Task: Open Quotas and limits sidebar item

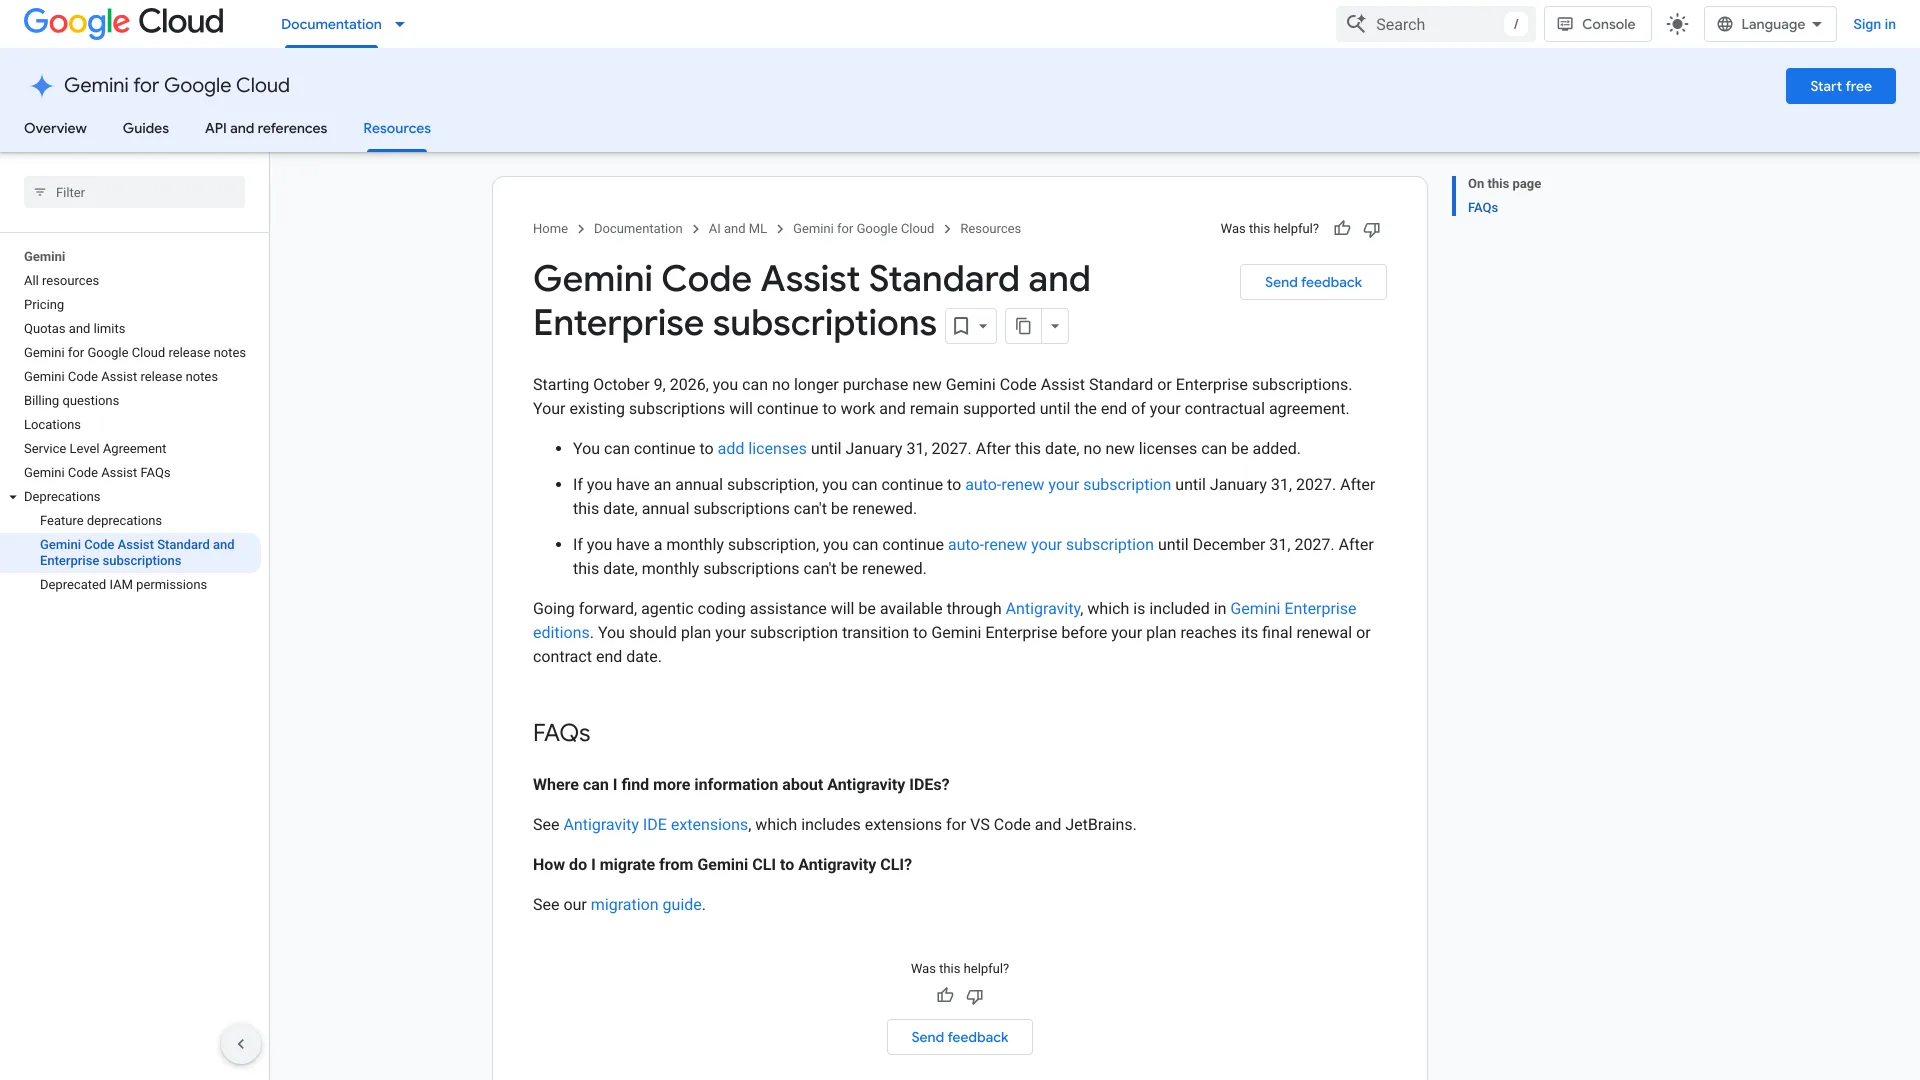Action: click(75, 329)
